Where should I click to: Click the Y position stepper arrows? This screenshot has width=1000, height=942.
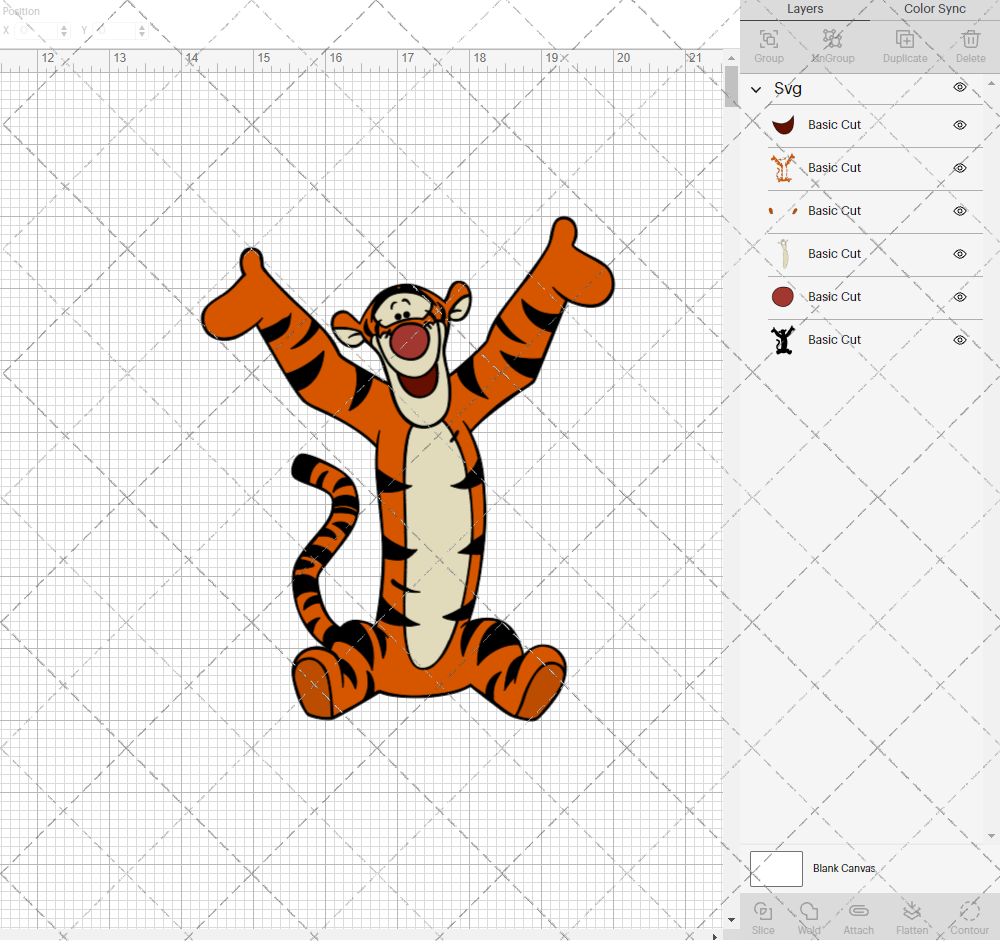pyautogui.click(x=141, y=31)
